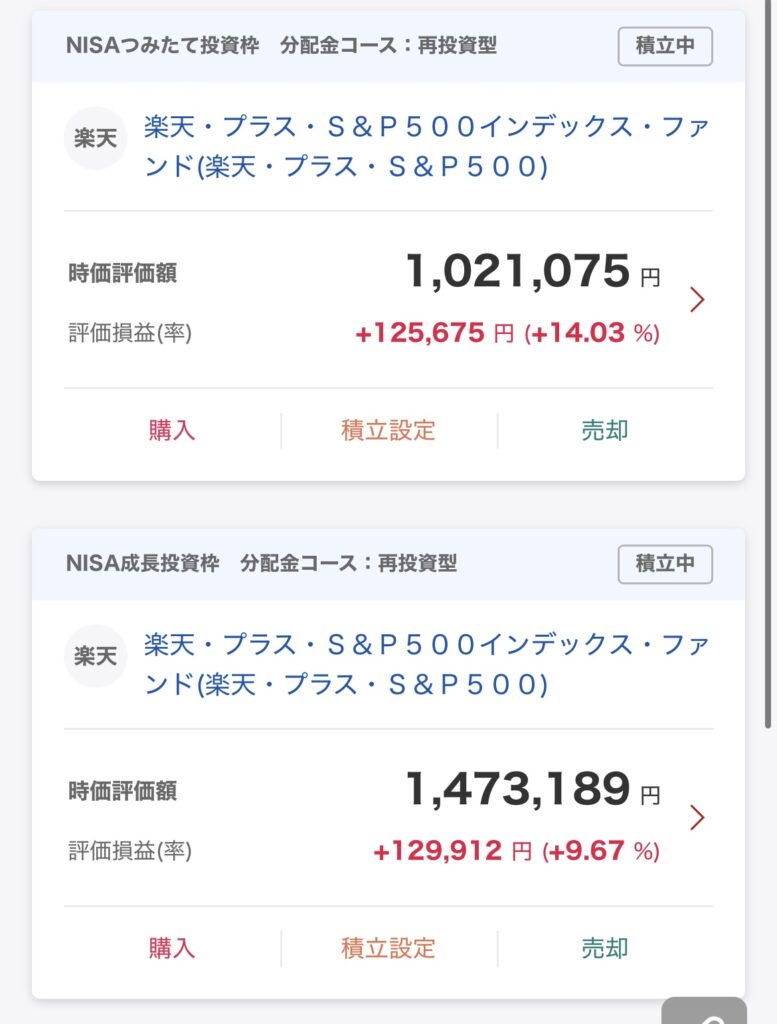Click the 楽天 logo icon in the NISAつみたて投資枠 card
This screenshot has width=777, height=1024.
click(x=95, y=138)
